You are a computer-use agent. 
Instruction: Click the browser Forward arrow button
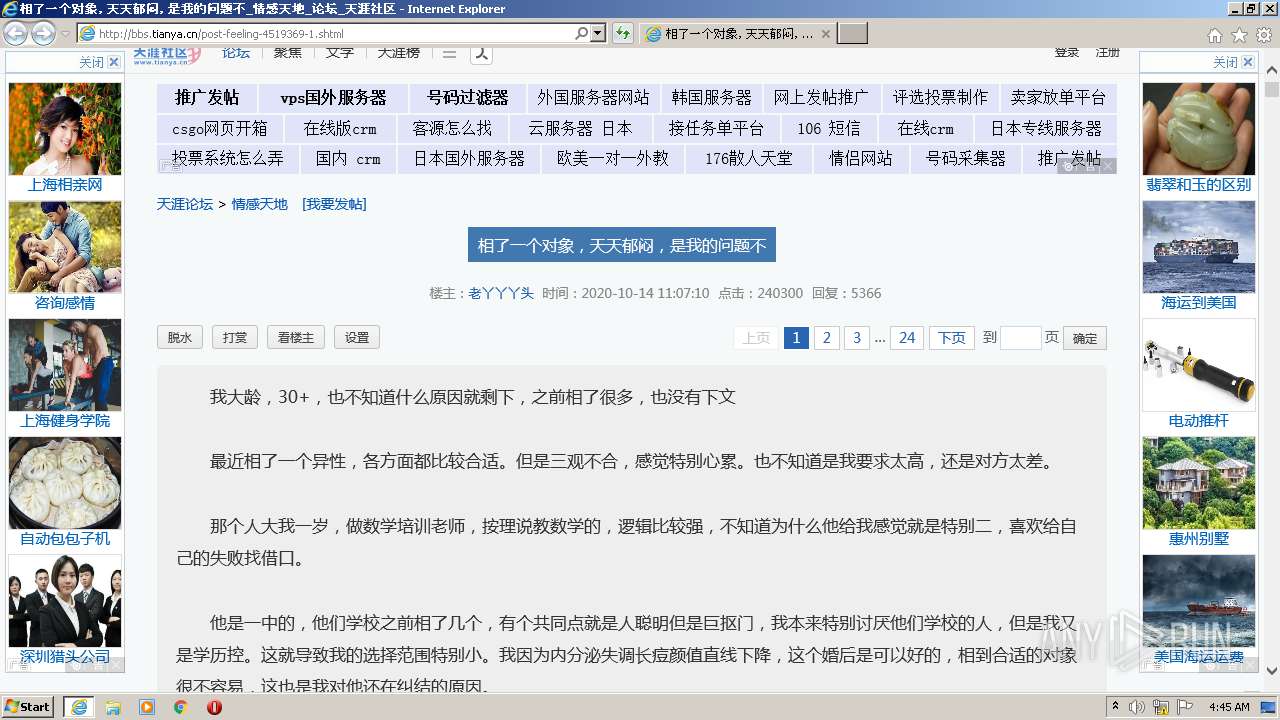43,33
